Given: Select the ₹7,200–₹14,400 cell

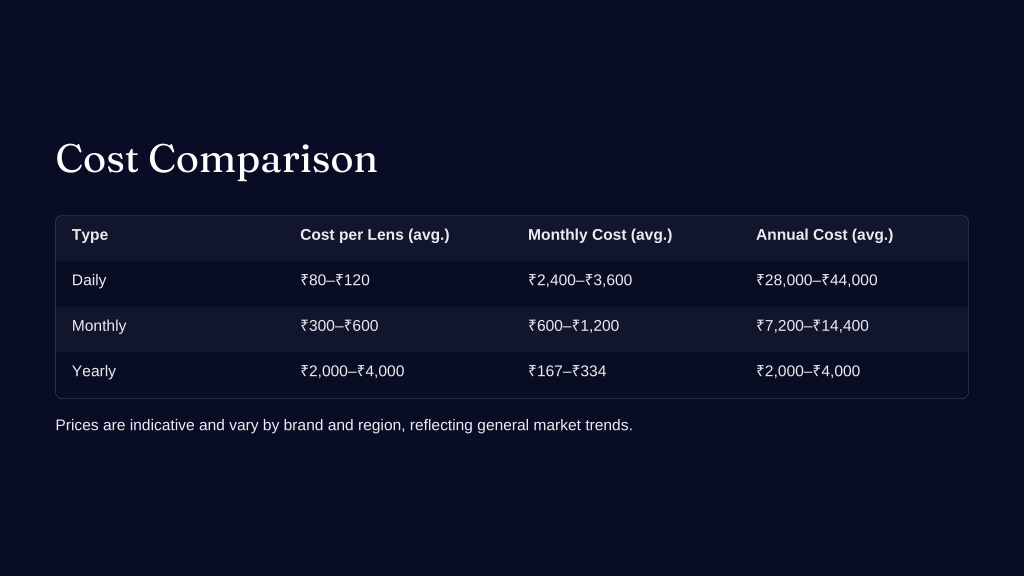Looking at the screenshot, I should pyautogui.click(x=812, y=326).
